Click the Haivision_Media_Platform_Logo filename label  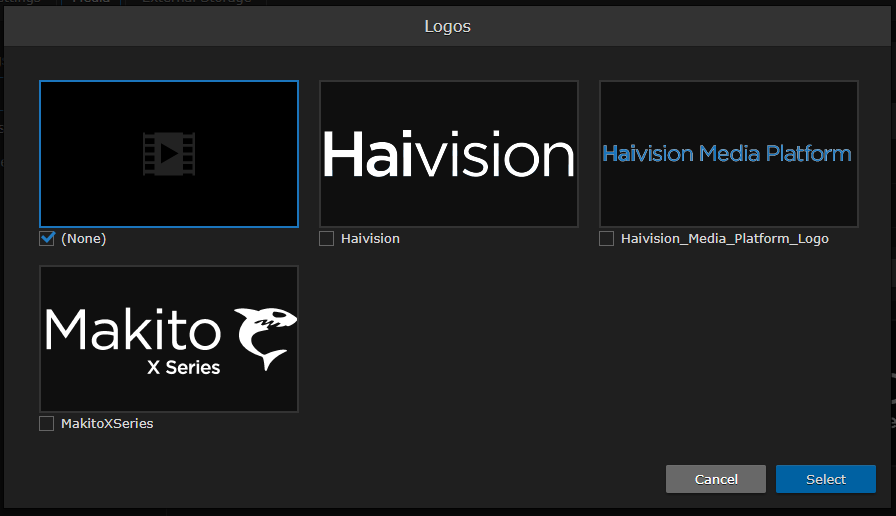(724, 239)
